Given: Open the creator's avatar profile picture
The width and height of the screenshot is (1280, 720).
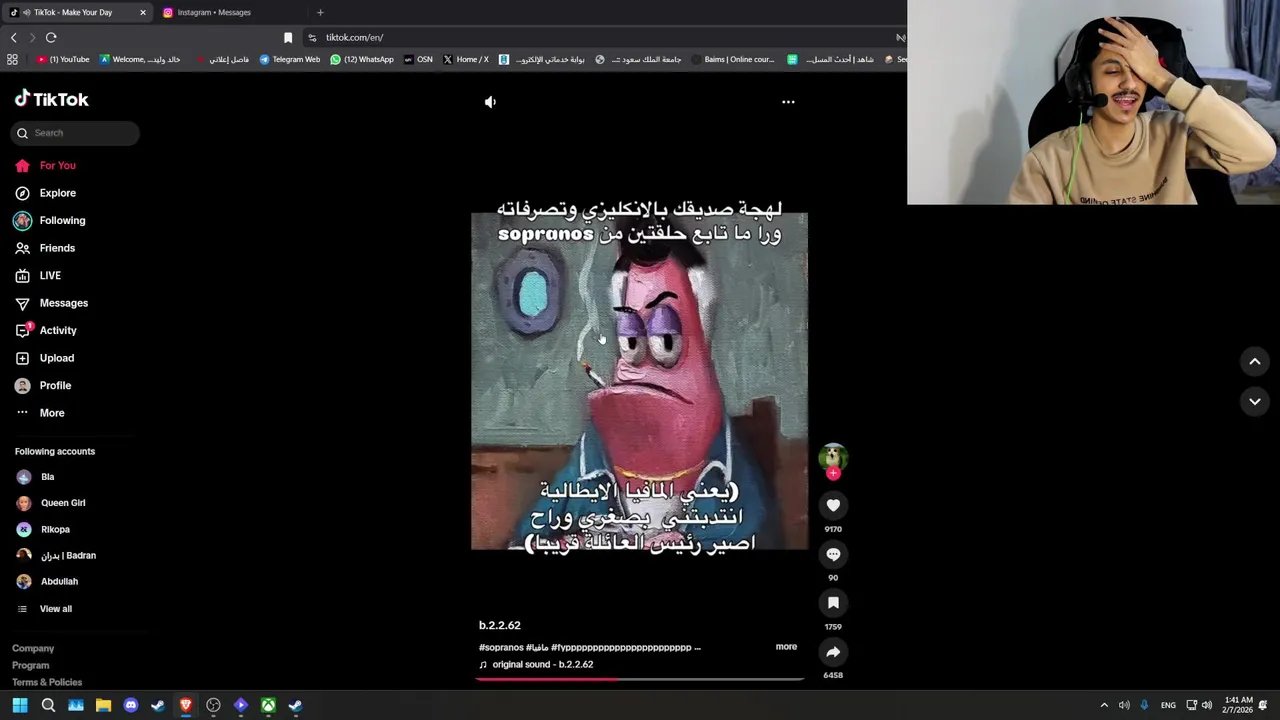Looking at the screenshot, I should pos(833,458).
